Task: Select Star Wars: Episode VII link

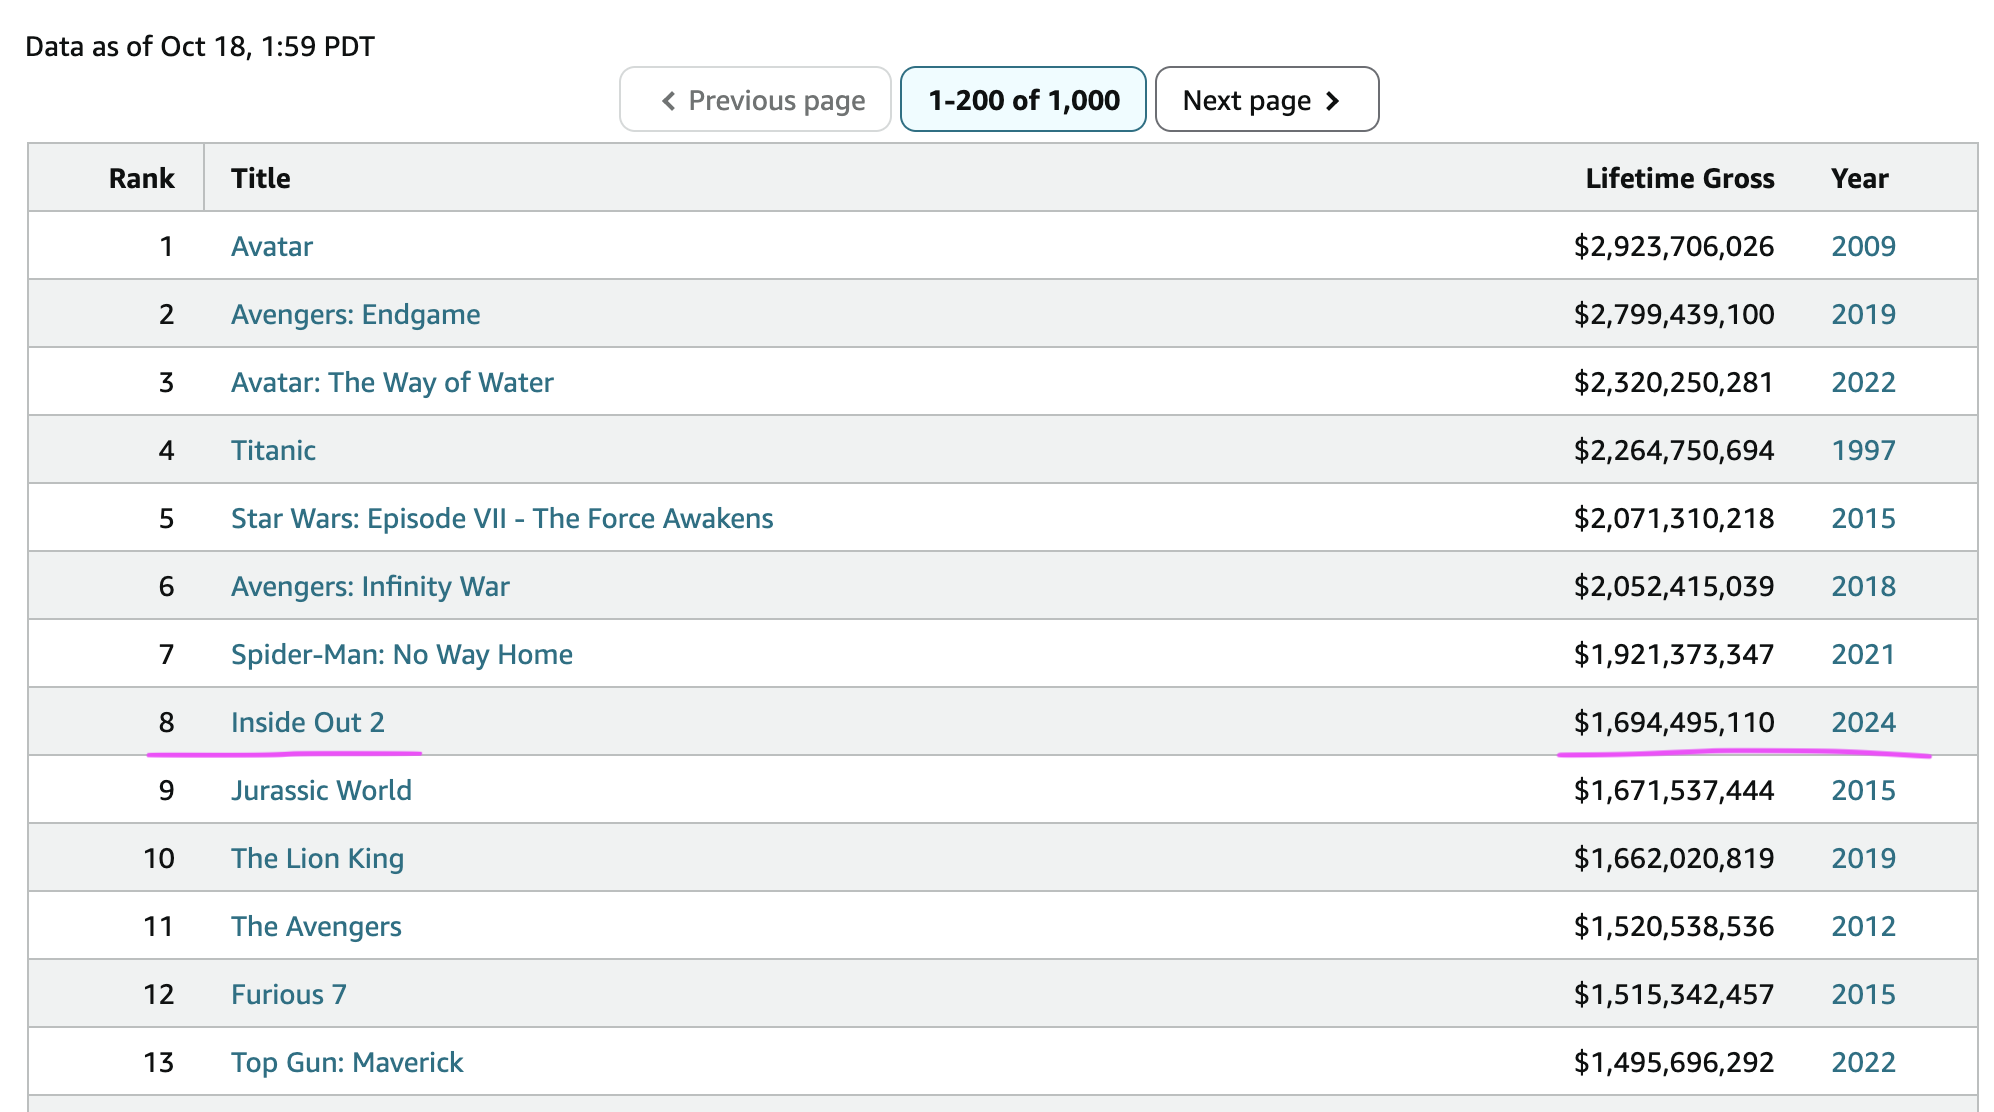Action: (501, 518)
